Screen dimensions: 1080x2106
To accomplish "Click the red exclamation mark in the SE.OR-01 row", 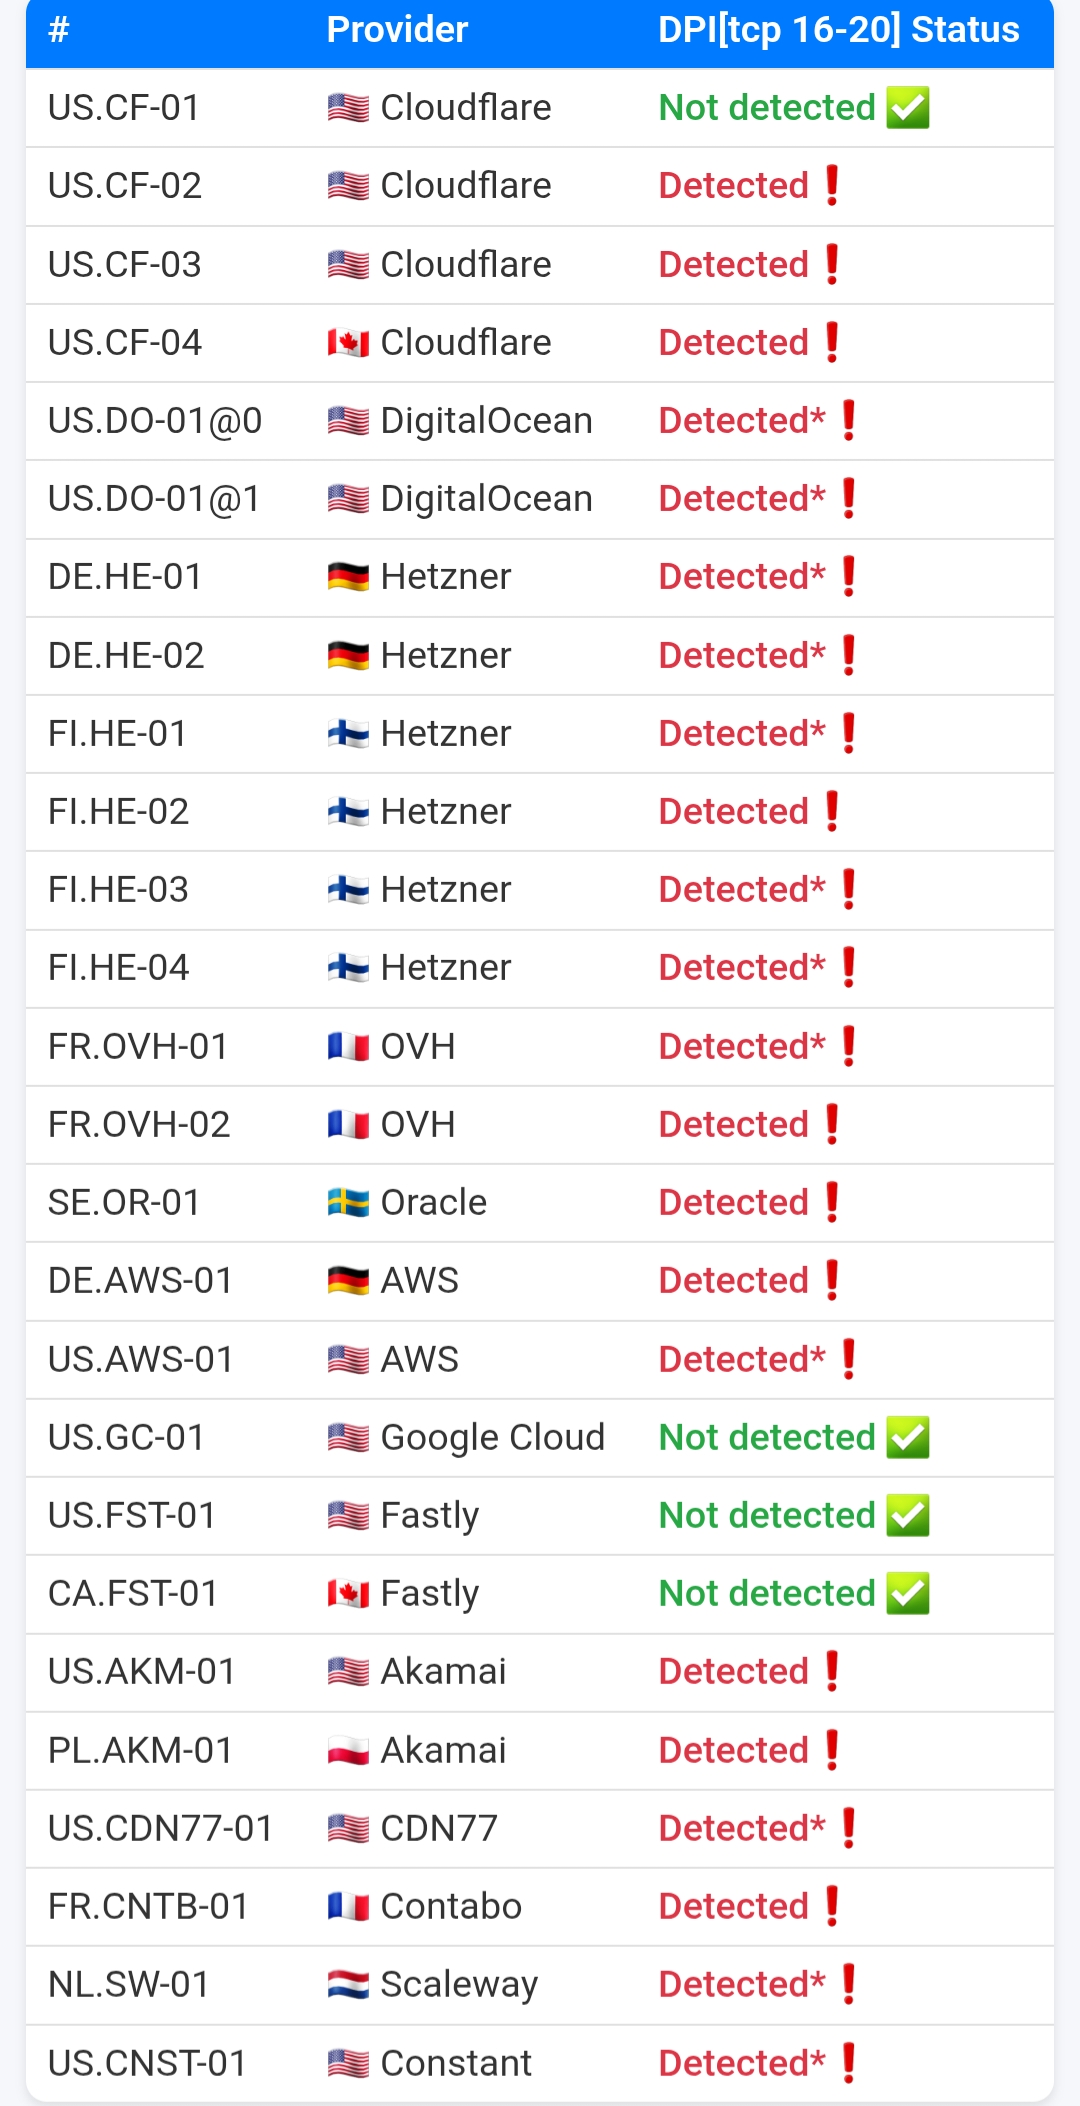I will 832,1202.
